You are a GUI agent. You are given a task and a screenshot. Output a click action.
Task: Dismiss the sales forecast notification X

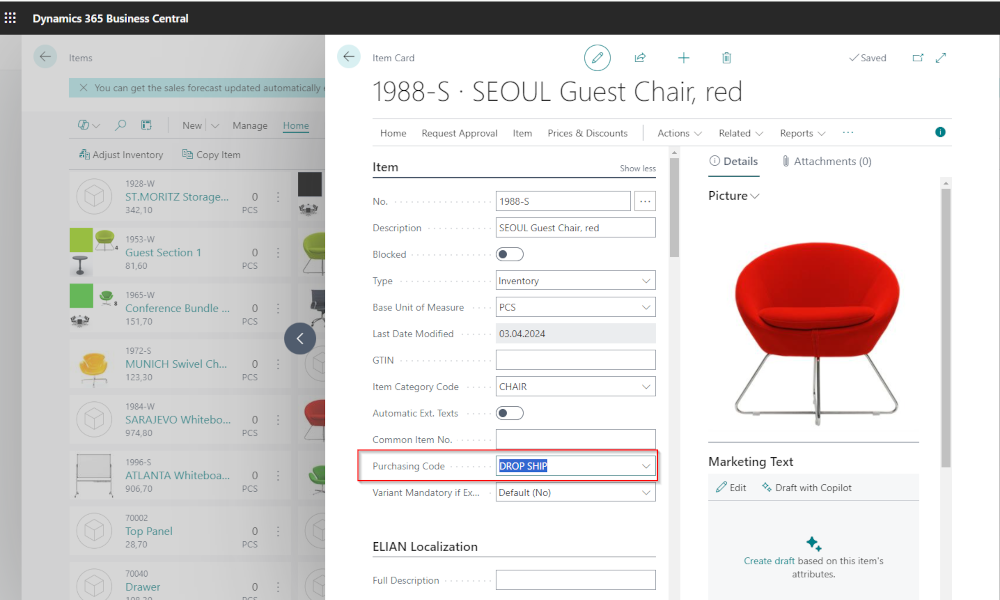point(84,87)
